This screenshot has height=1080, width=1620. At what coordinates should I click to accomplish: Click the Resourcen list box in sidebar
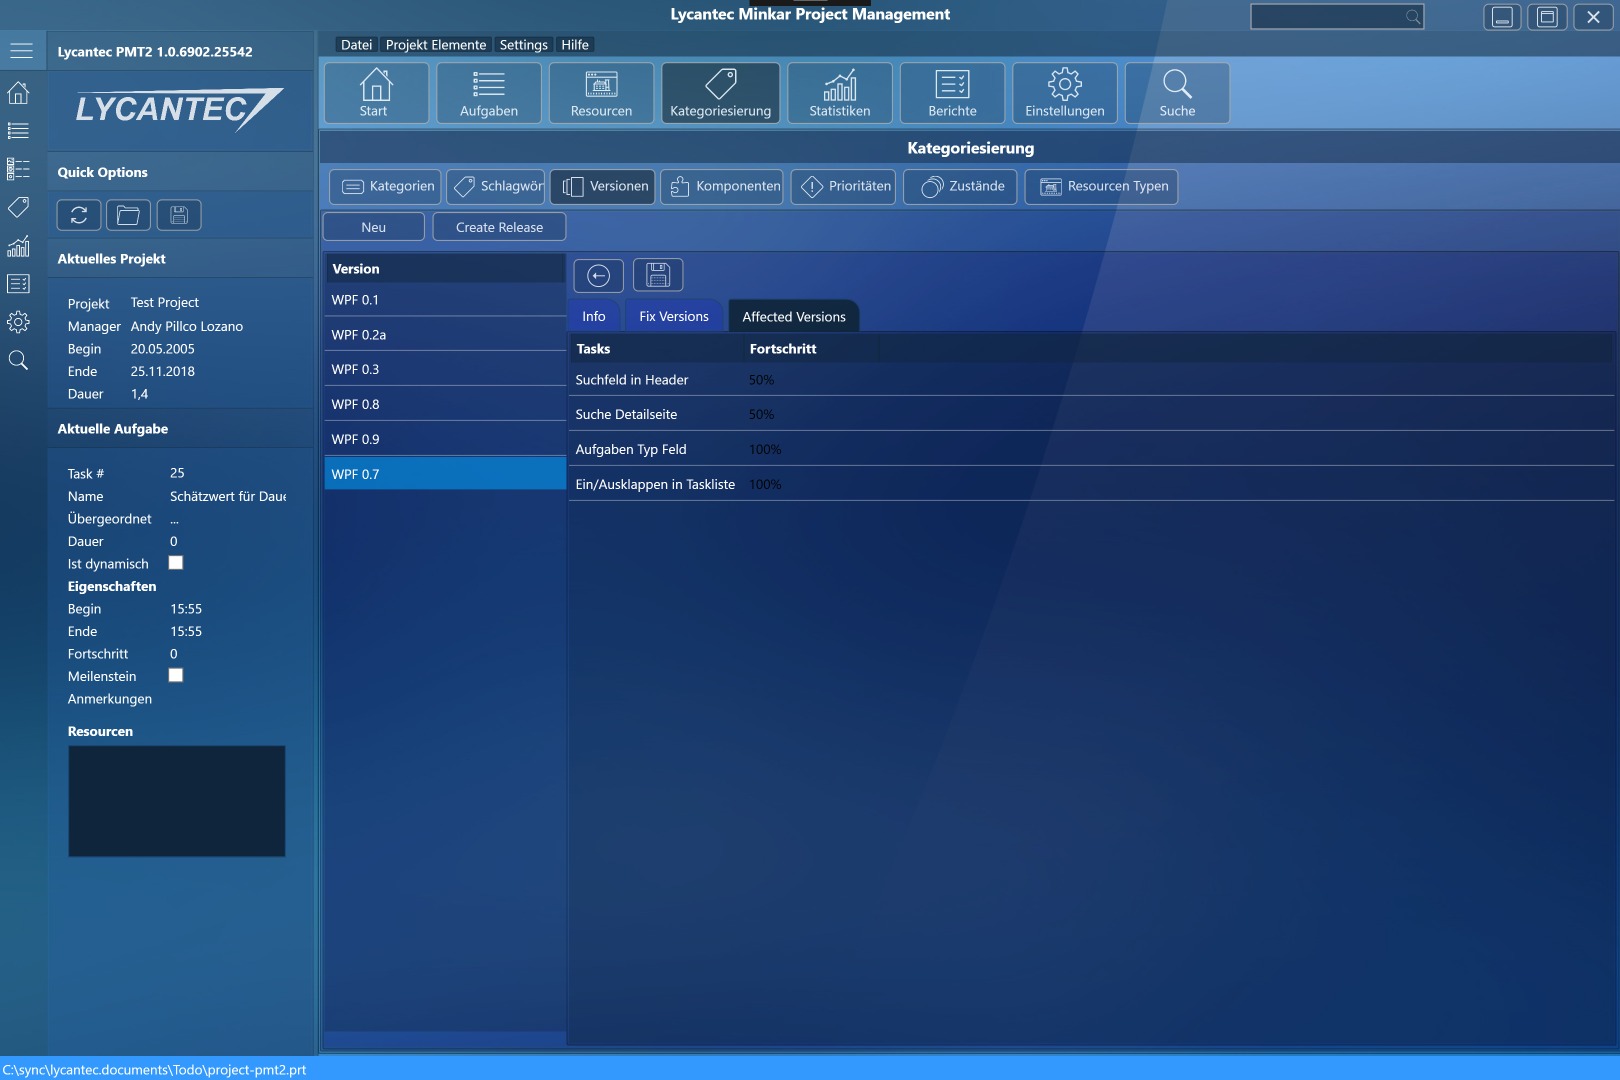point(176,801)
